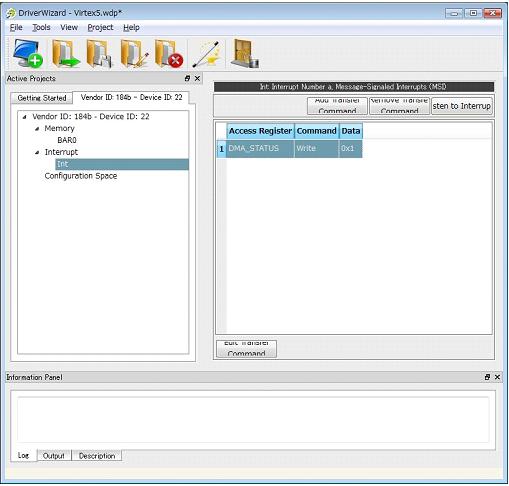Viewport: 509px width, 486px height.
Task: Open the Tools menu
Action: coord(41,27)
